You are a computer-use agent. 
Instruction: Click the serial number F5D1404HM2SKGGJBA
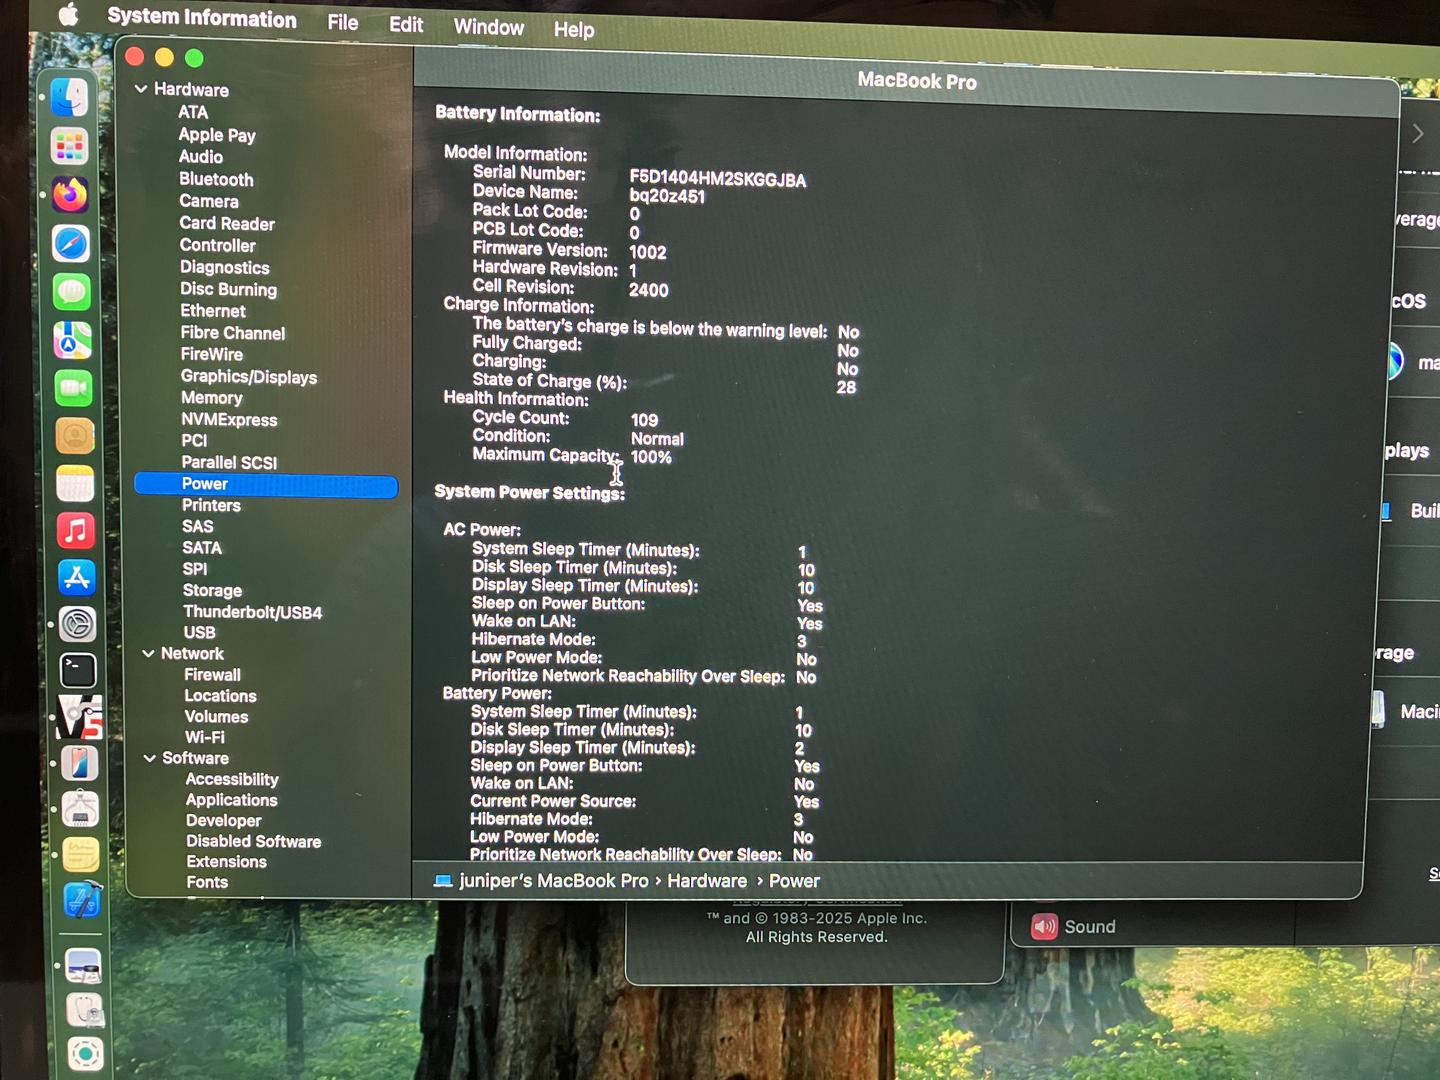[718, 180]
